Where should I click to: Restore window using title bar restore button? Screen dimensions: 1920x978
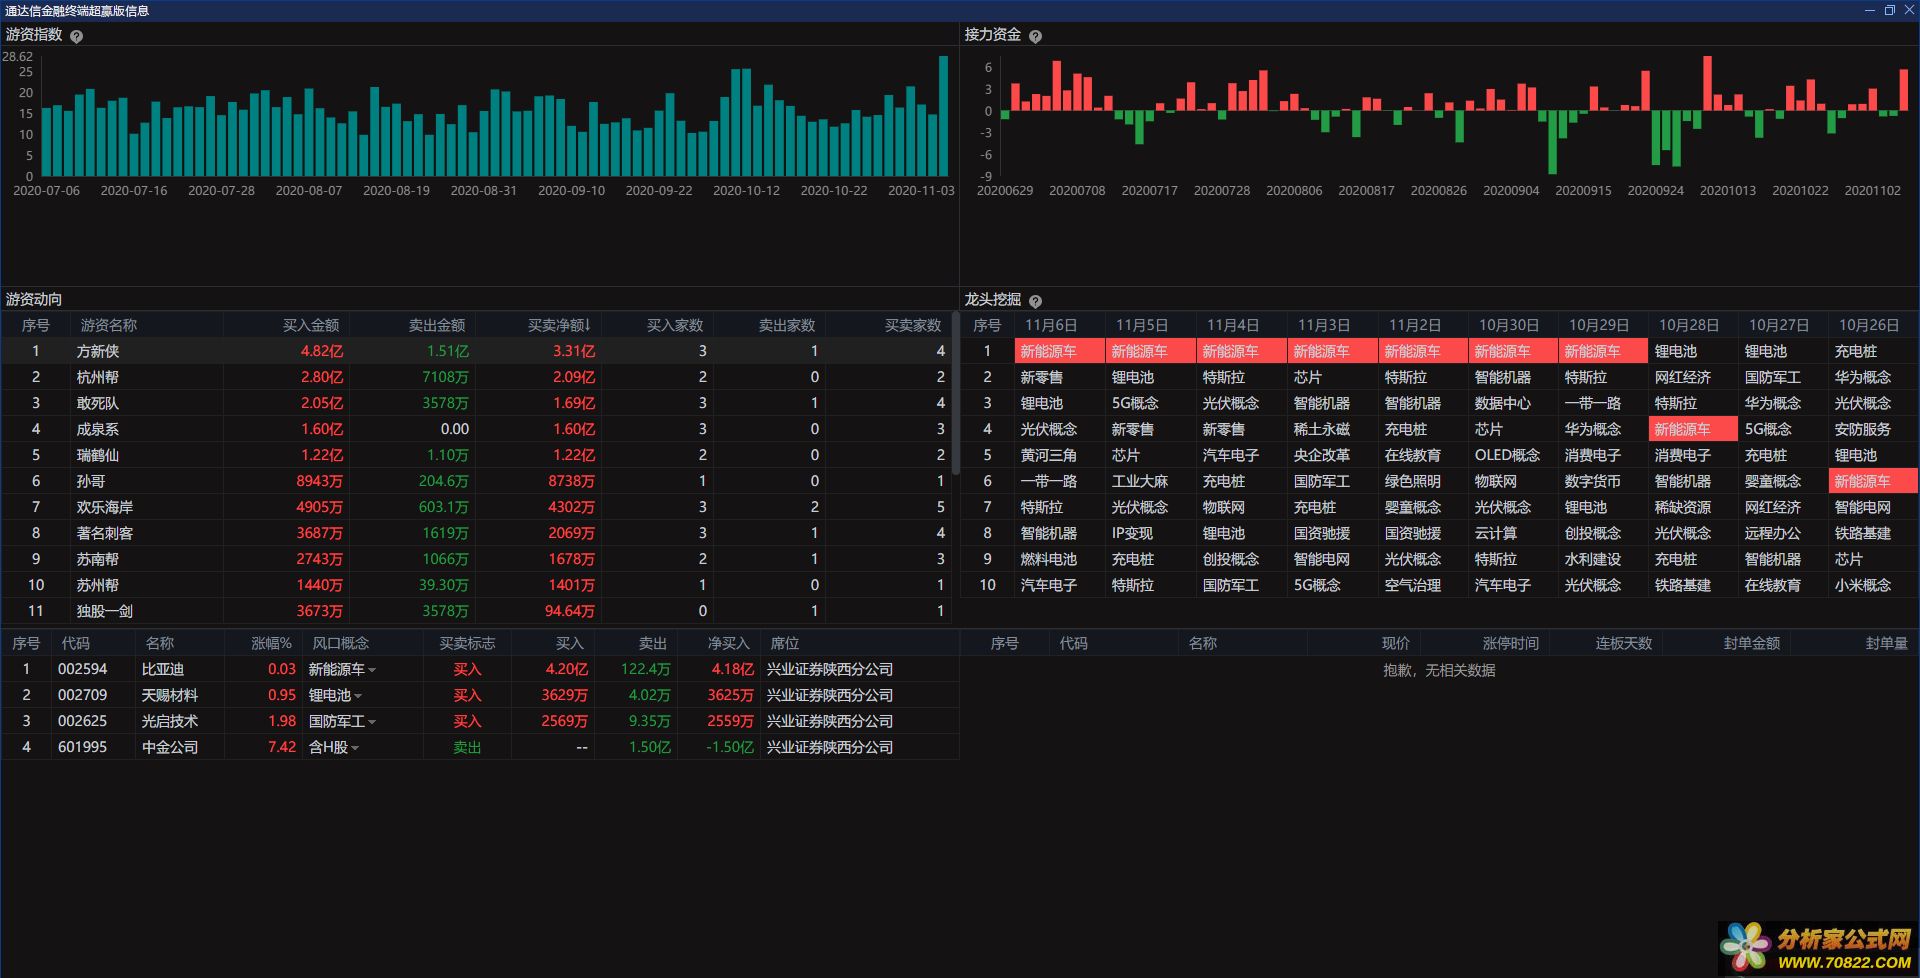point(1889,10)
